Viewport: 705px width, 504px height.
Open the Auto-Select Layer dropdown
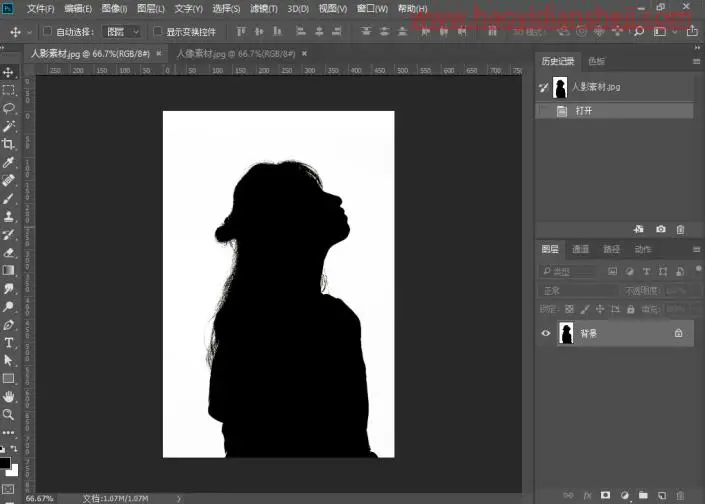point(121,31)
